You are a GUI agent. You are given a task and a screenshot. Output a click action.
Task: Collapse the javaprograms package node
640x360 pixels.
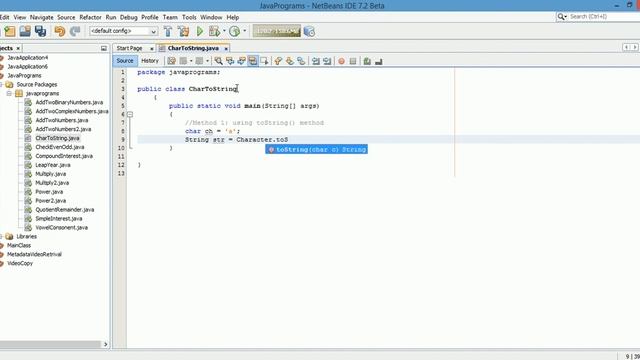pos(9,93)
